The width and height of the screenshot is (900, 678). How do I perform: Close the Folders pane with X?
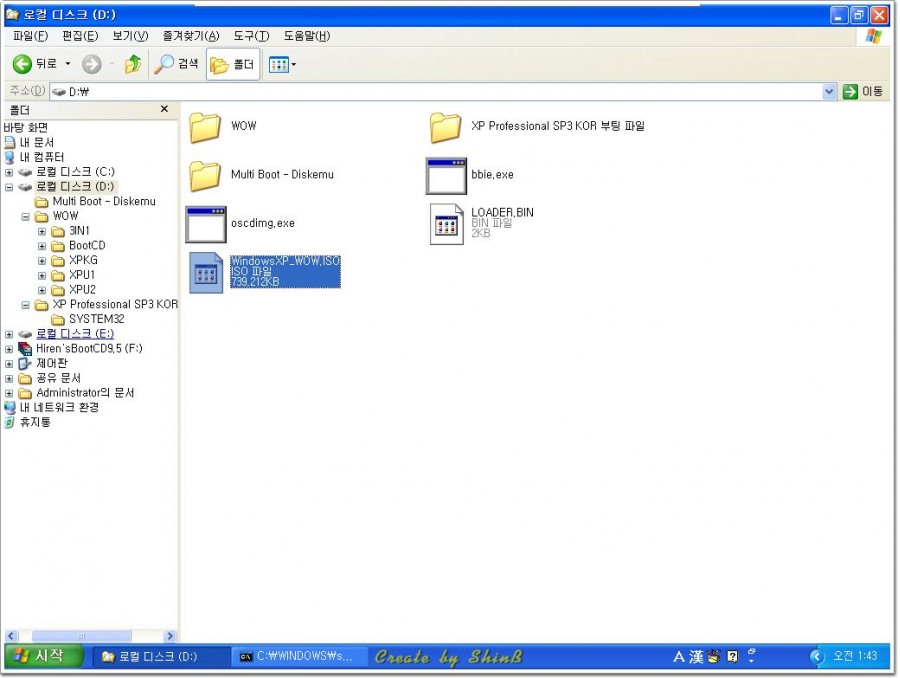[x=164, y=109]
